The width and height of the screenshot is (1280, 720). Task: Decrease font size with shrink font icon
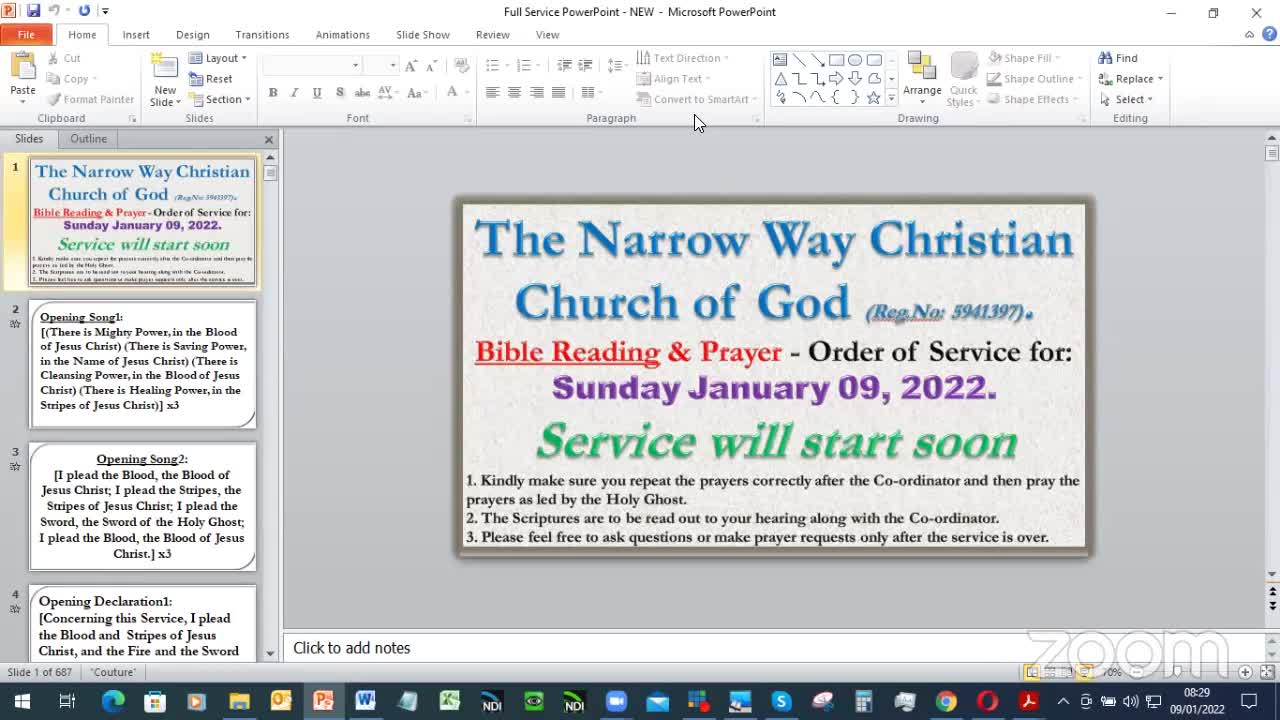(432, 66)
